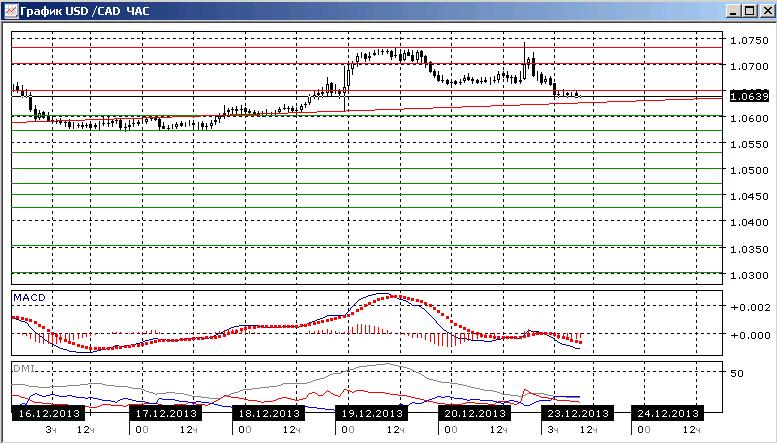Image resolution: width=777 pixels, height=444 pixels.
Task: Click the tall spike candle on 20.12.2013
Action: [525, 61]
